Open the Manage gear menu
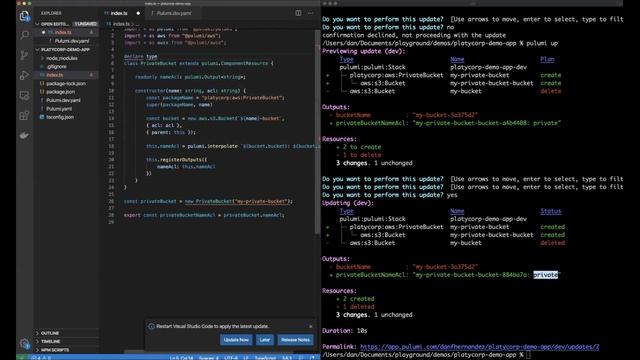 (24, 343)
